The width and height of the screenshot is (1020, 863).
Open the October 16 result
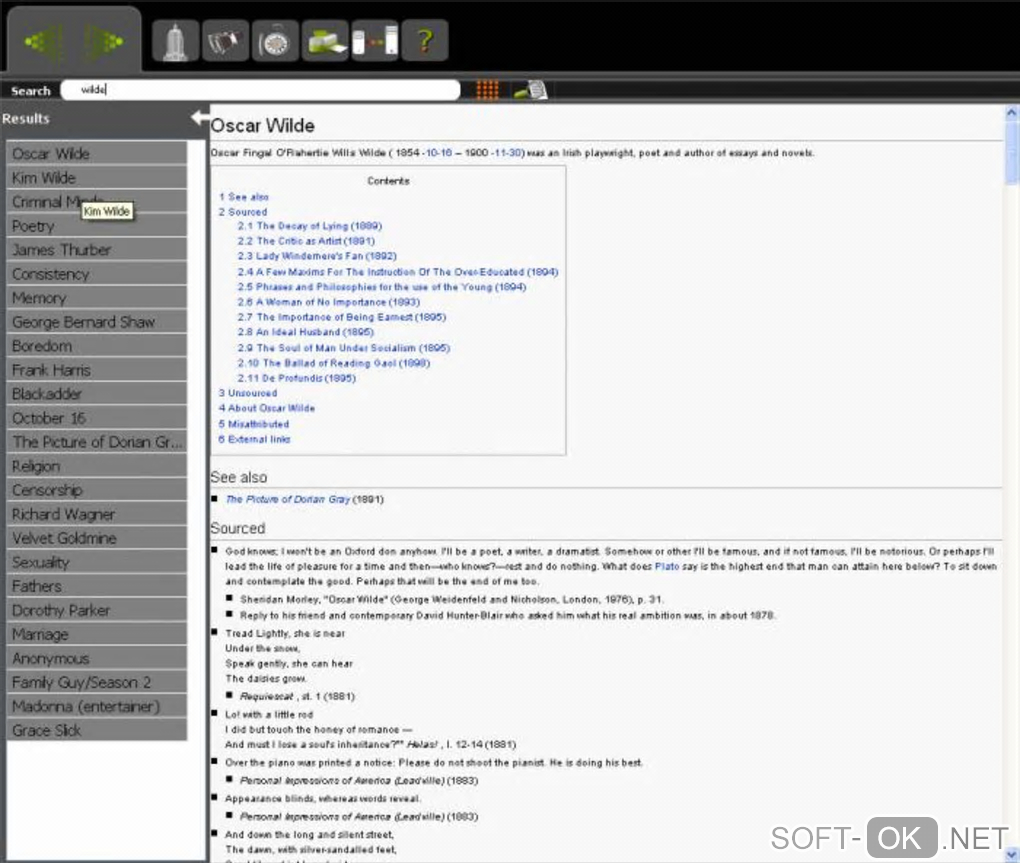pos(96,418)
